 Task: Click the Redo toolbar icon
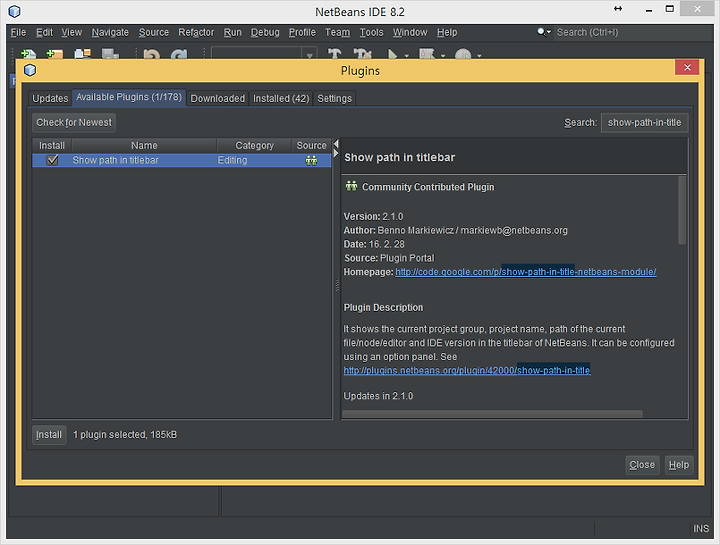click(179, 55)
